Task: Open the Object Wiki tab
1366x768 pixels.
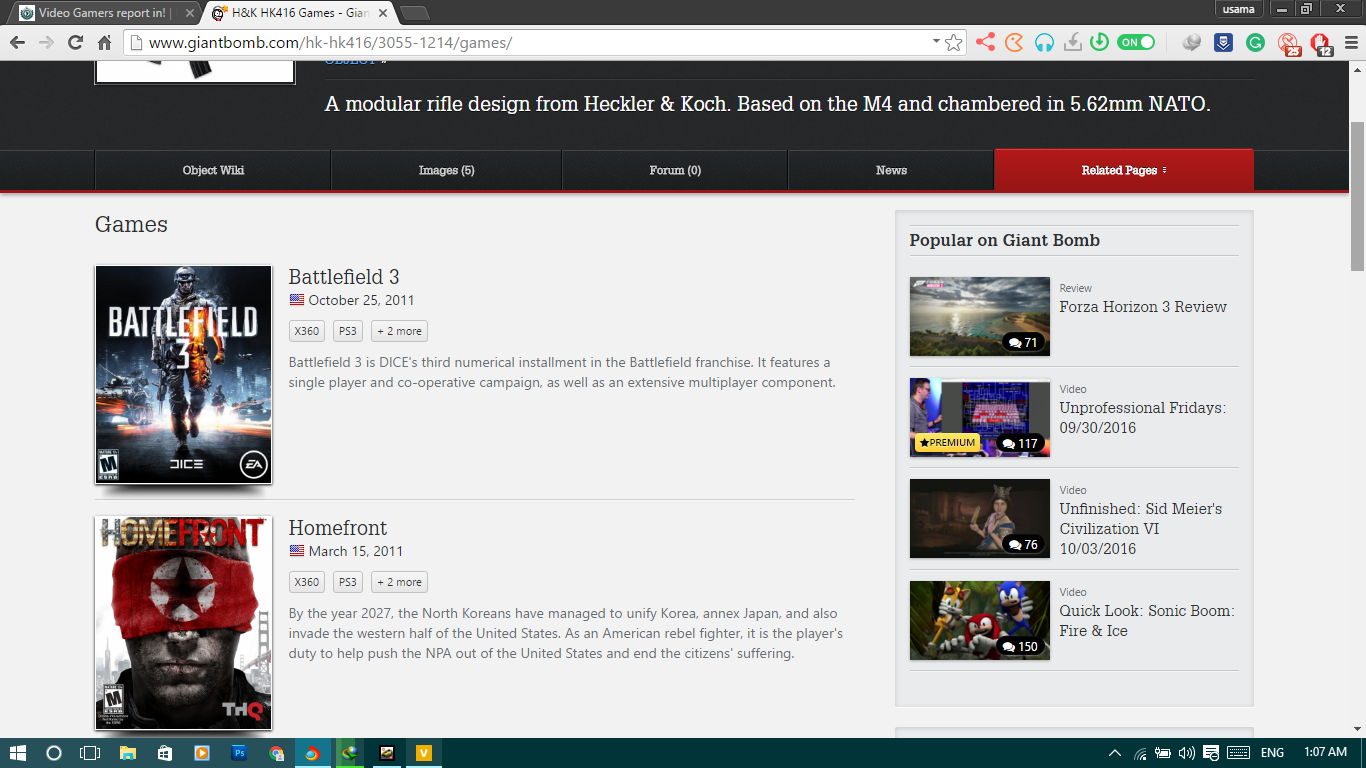Action: (213, 170)
